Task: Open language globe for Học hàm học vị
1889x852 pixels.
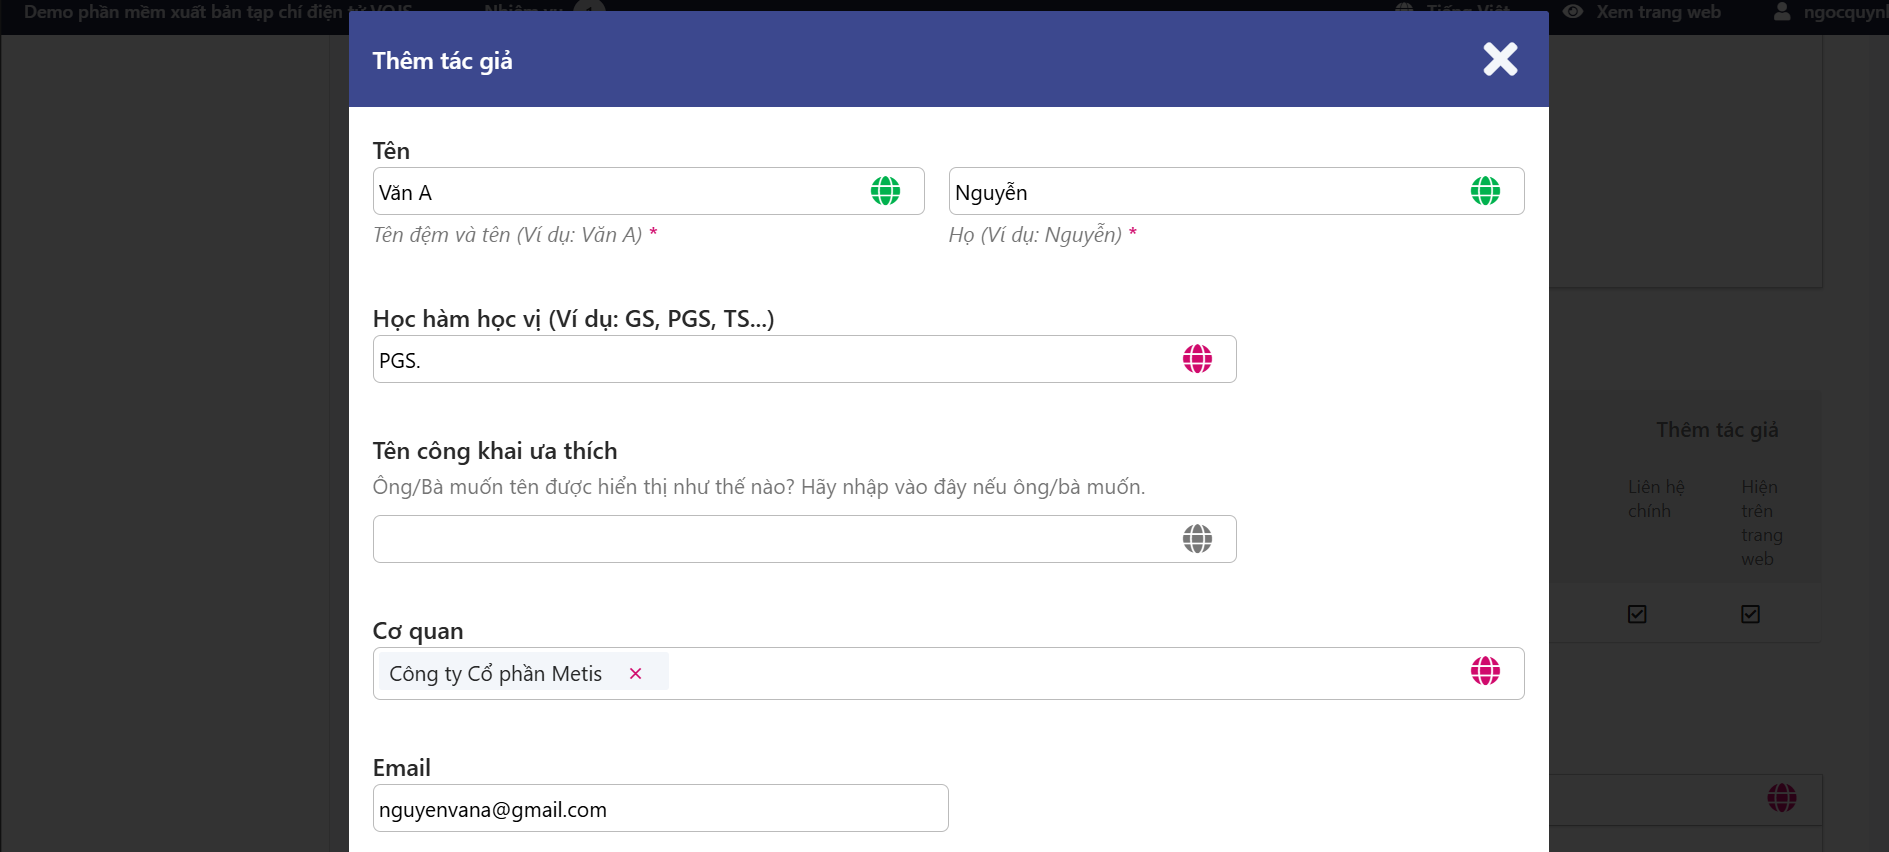Action: coord(1197,359)
